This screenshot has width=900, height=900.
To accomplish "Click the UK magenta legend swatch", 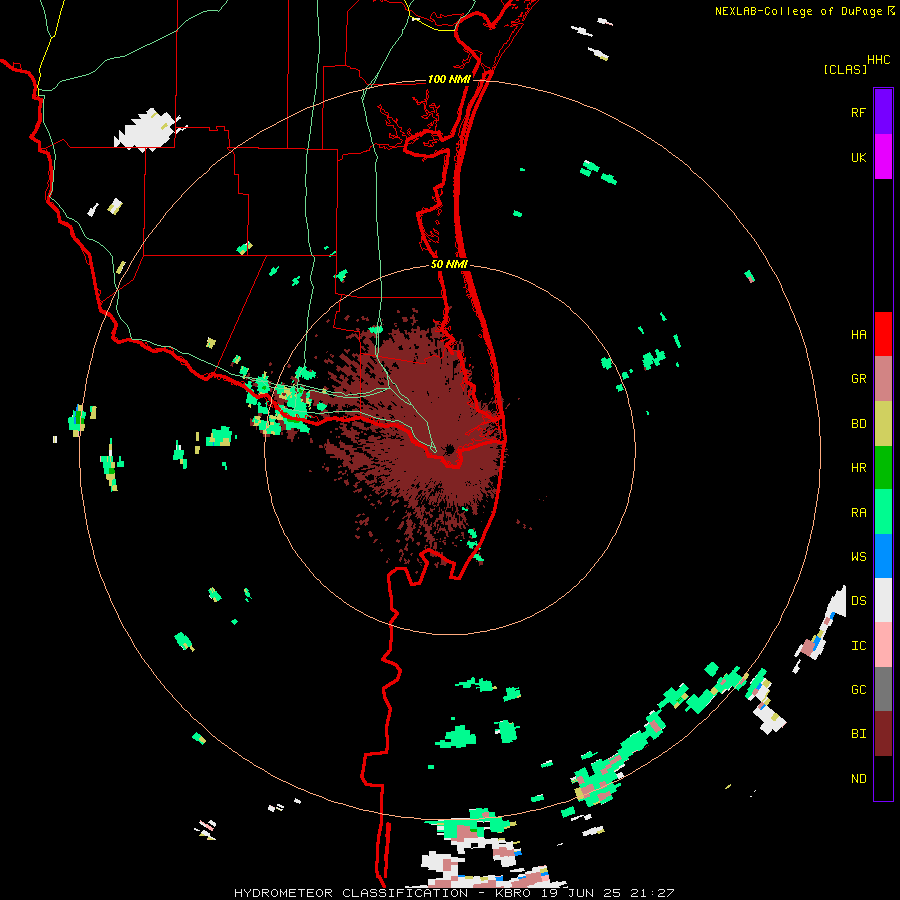I will [883, 157].
